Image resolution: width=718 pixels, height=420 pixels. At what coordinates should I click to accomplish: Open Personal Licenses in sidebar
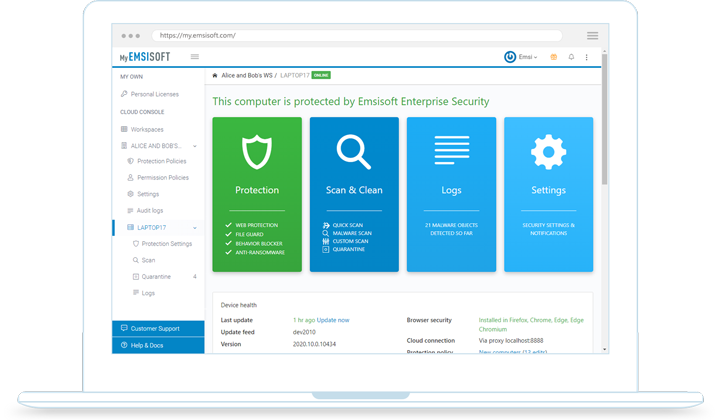pyautogui.click(x=154, y=94)
